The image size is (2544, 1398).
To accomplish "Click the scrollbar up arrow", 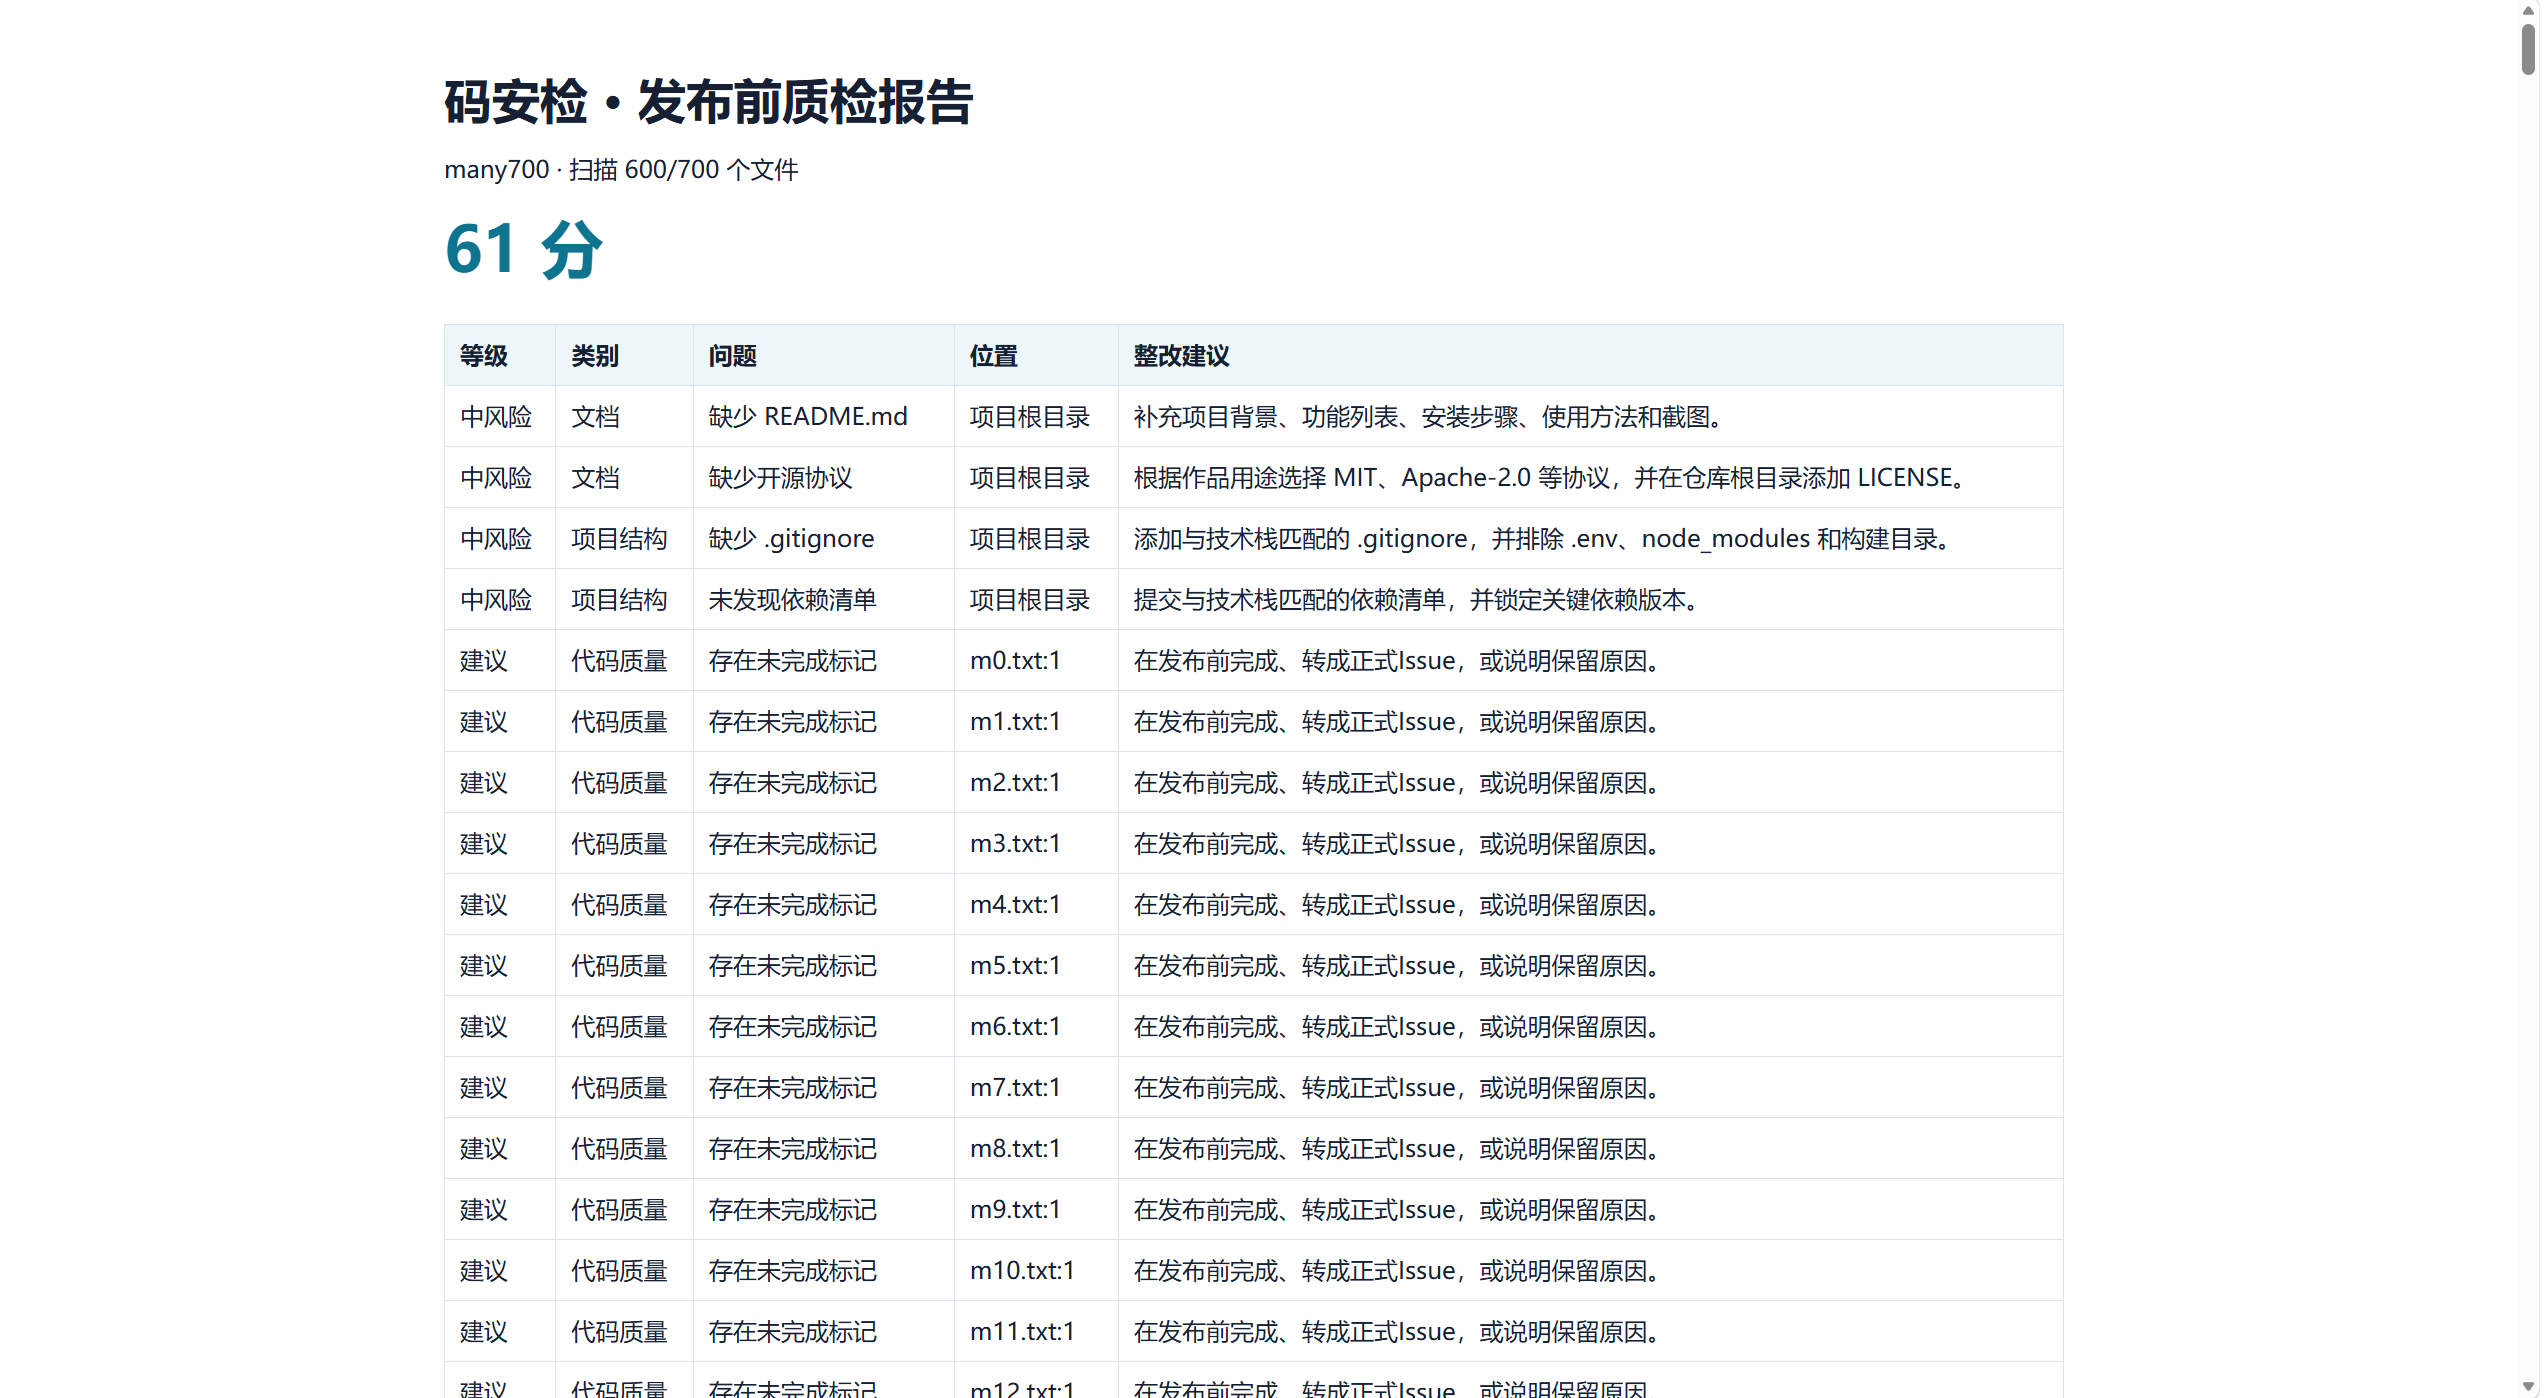I will click(x=2529, y=10).
